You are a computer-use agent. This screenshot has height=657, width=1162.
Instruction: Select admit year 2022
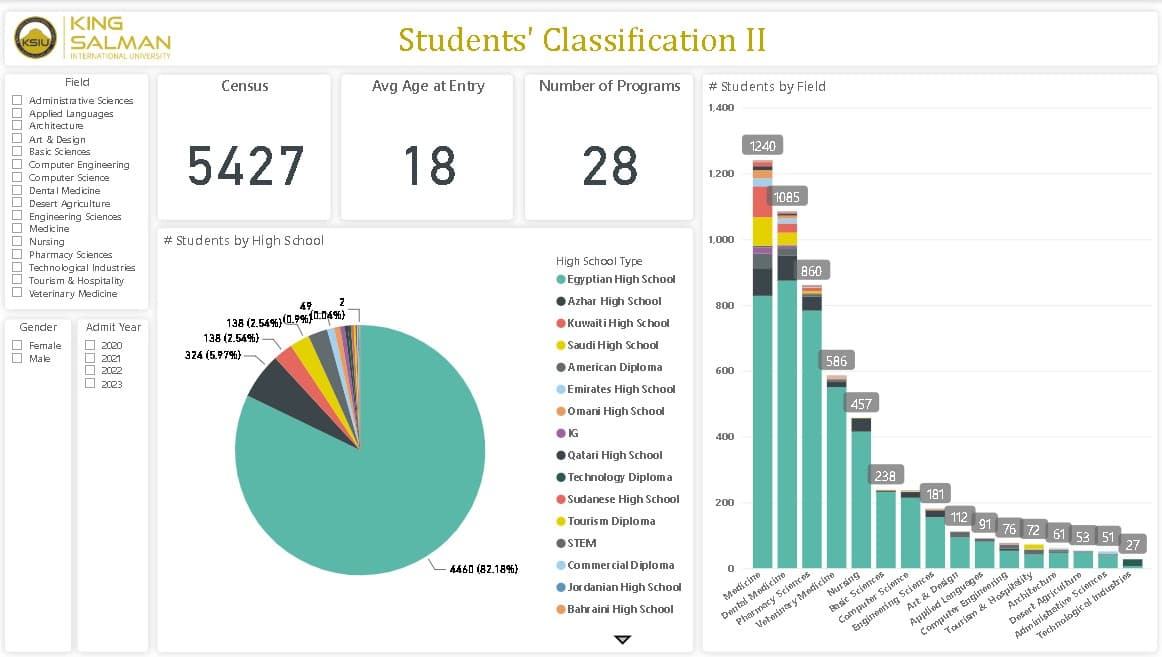click(x=90, y=370)
